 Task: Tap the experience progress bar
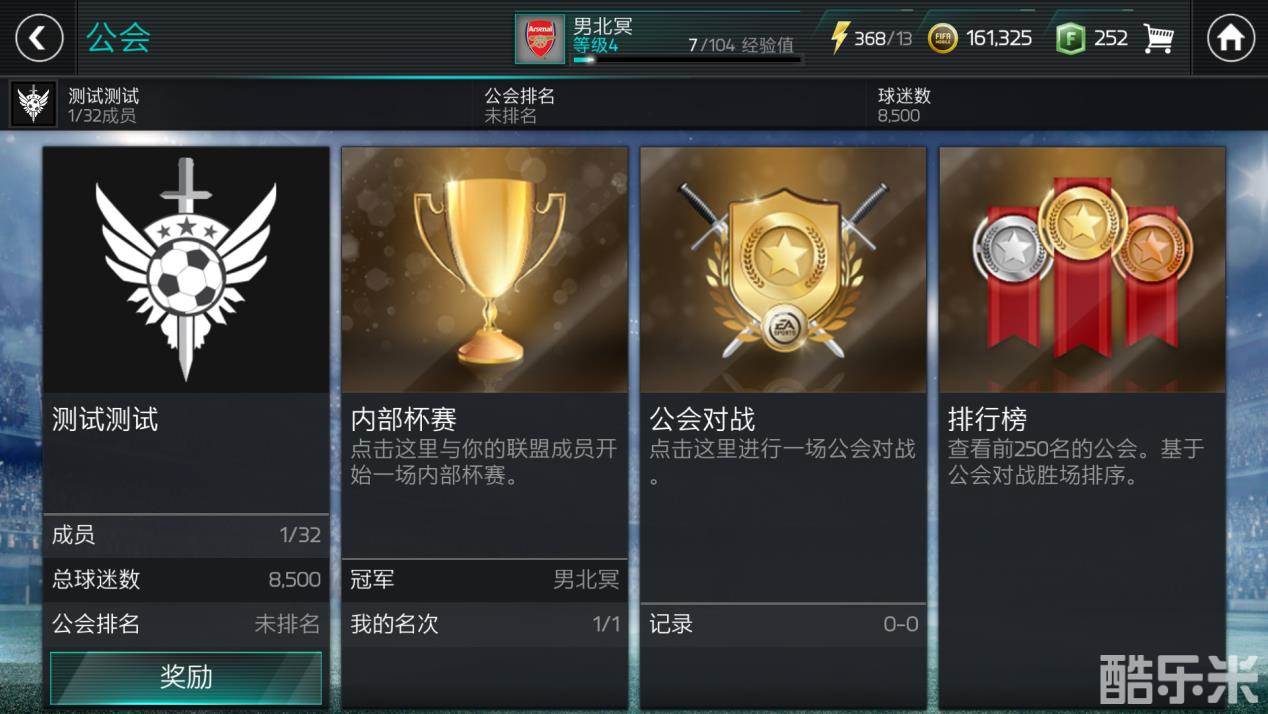coord(686,60)
